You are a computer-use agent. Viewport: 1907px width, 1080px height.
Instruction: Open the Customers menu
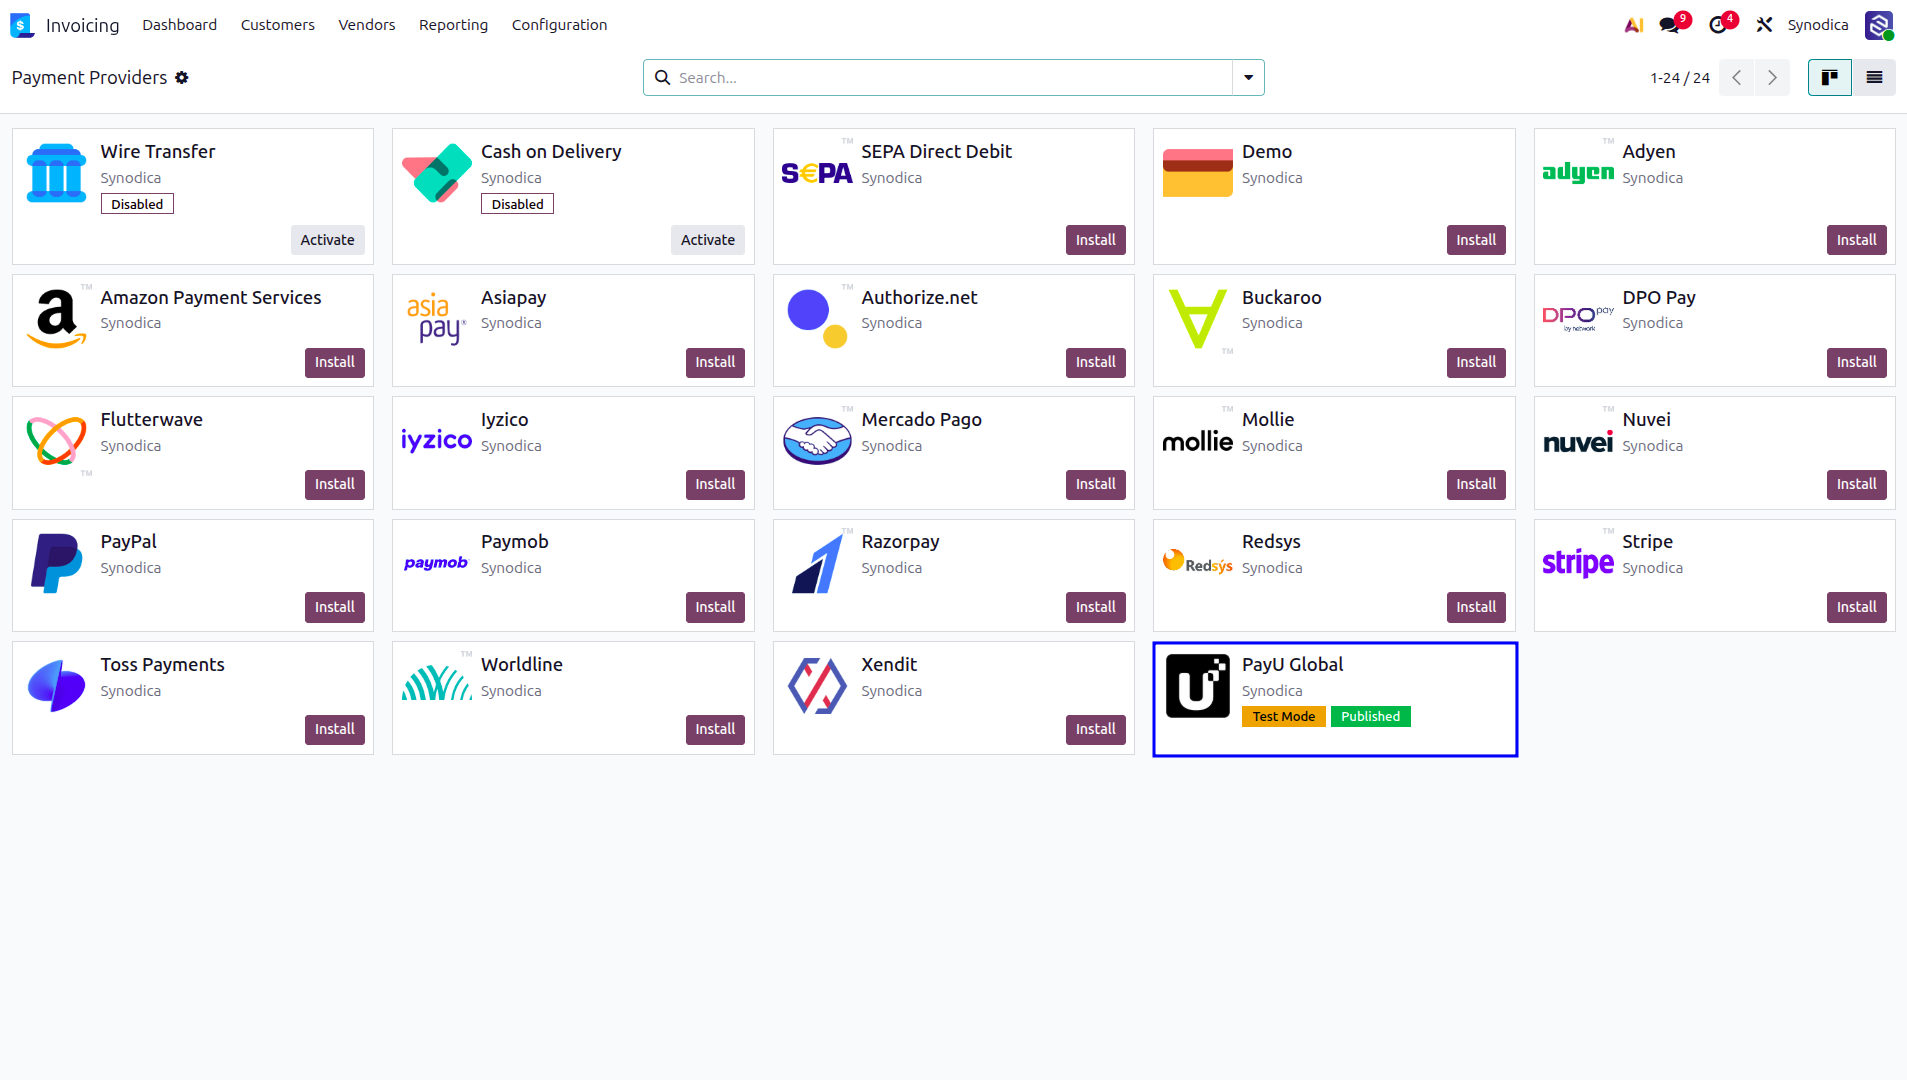[x=277, y=25]
